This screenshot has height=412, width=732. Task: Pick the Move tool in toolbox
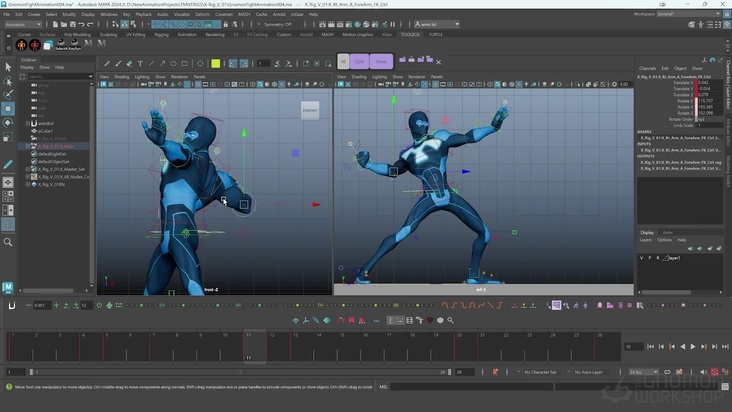[x=8, y=108]
